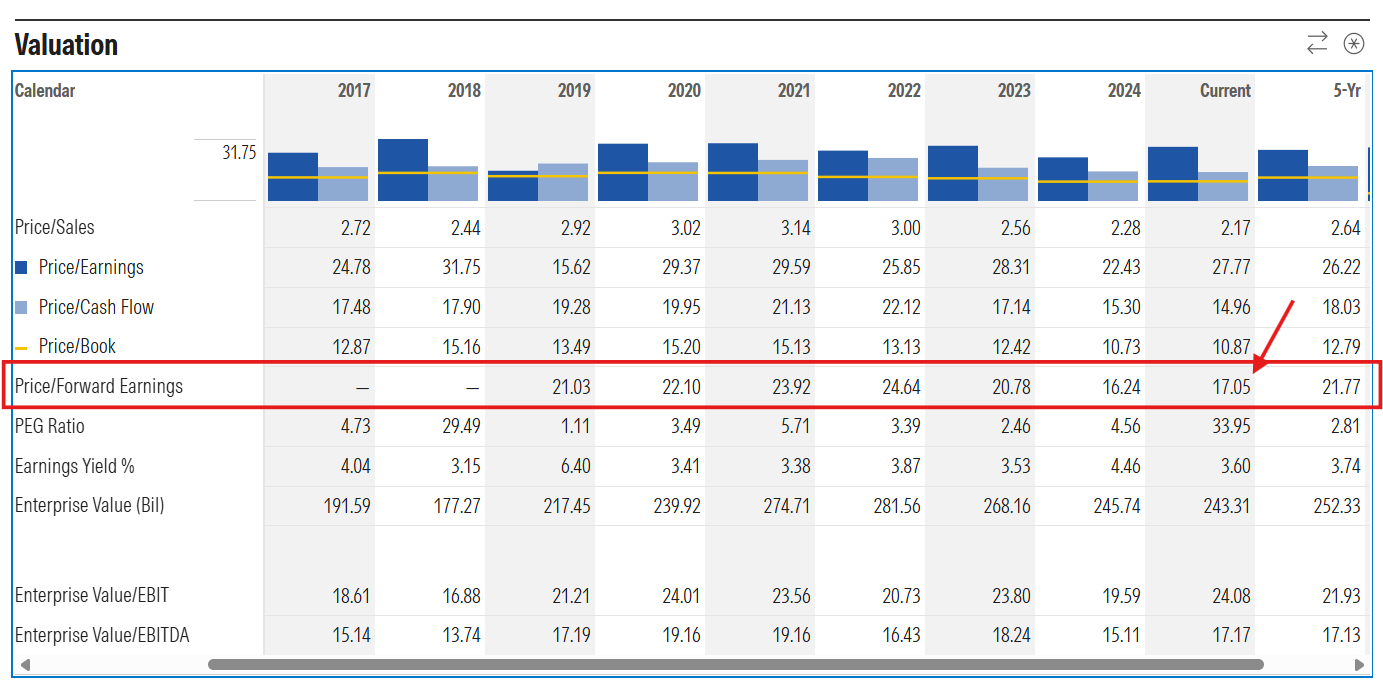Click the Current Price/Forward Earnings value 17.05

point(1231,387)
